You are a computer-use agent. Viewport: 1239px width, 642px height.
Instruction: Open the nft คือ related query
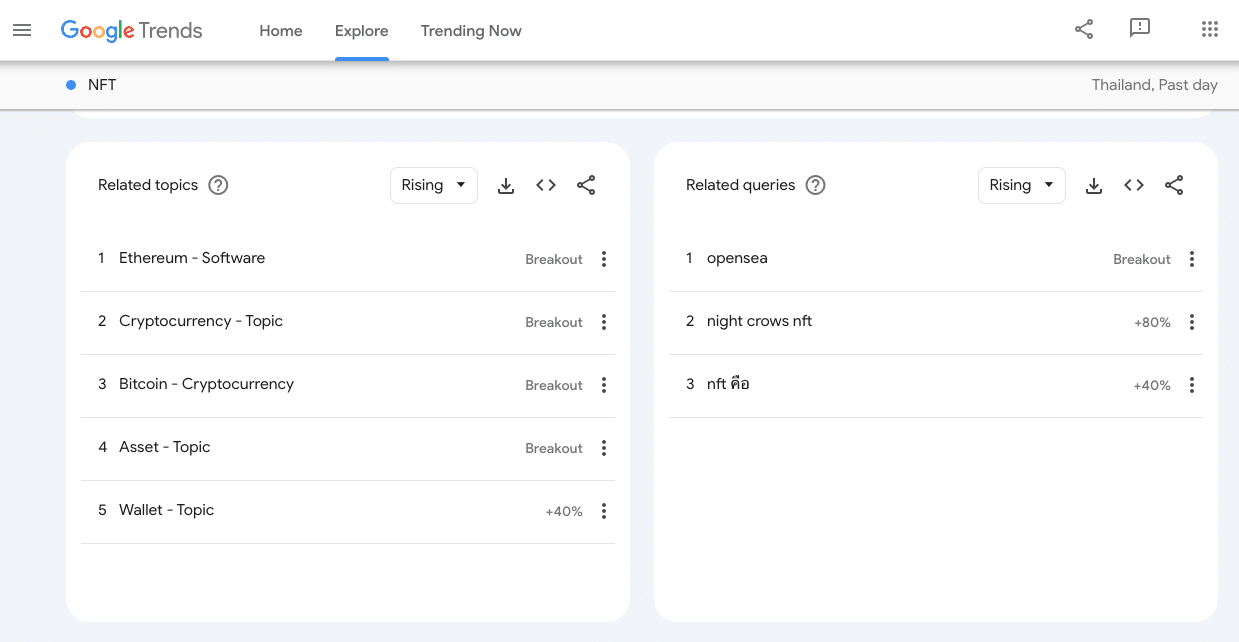(x=728, y=384)
